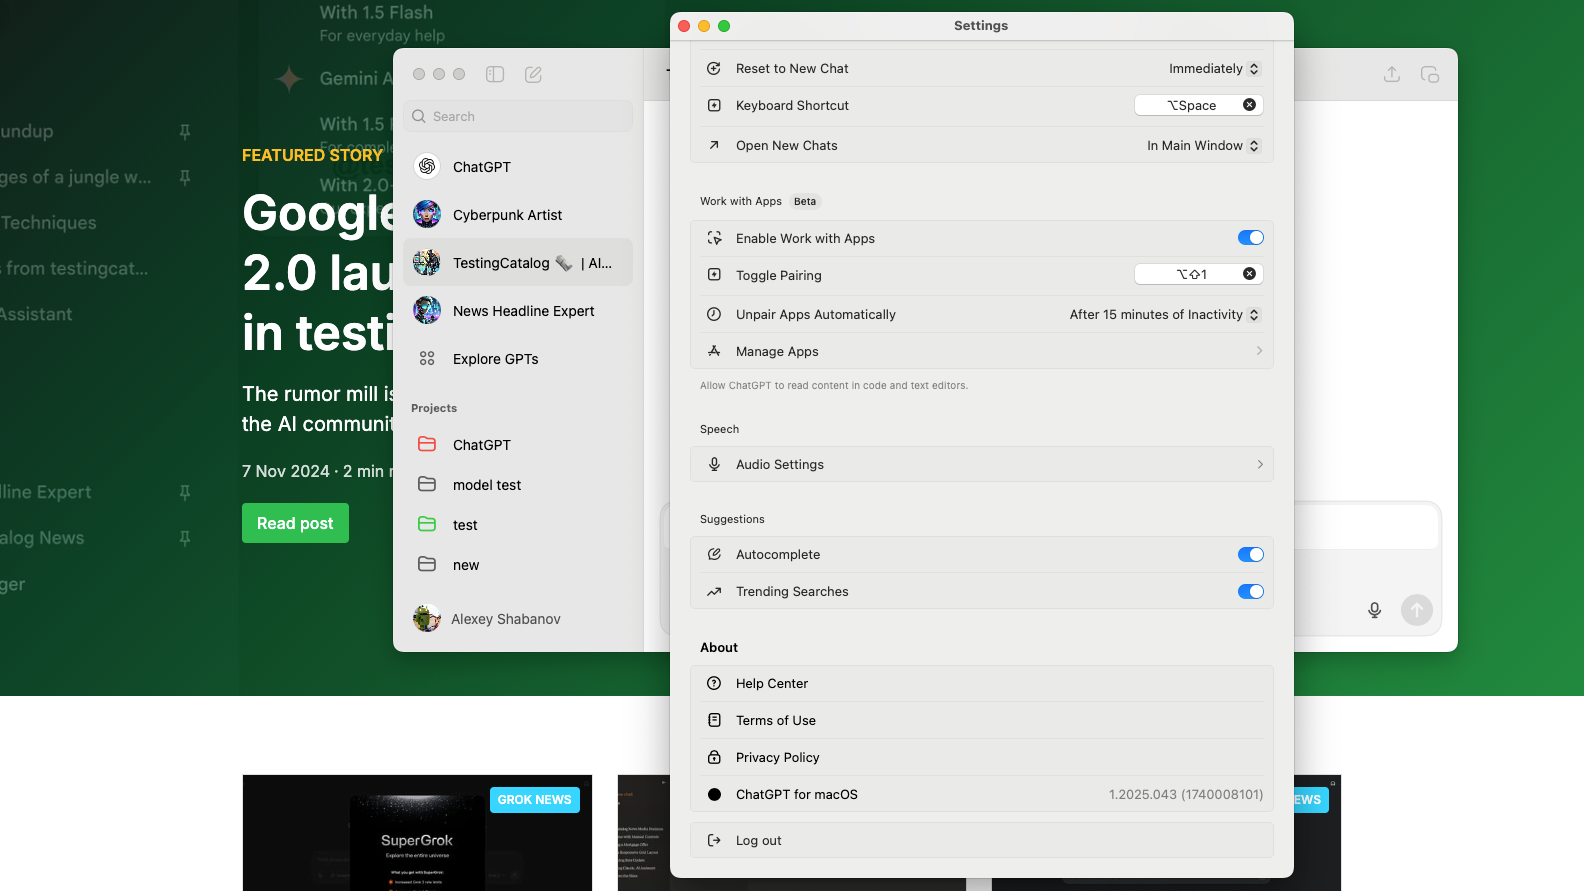The height and width of the screenshot is (891, 1584).
Task: Change Open New Chats location dropdown
Action: (1204, 146)
